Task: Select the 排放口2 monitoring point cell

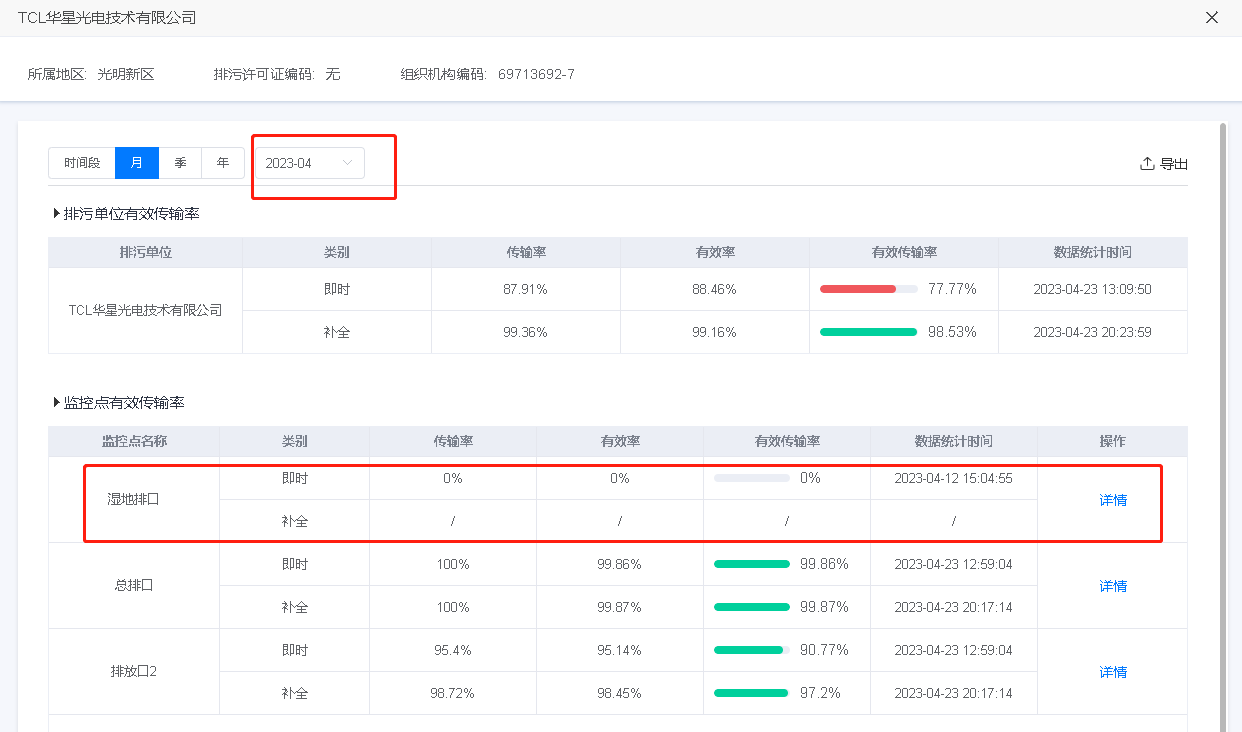Action: pyautogui.click(x=134, y=671)
